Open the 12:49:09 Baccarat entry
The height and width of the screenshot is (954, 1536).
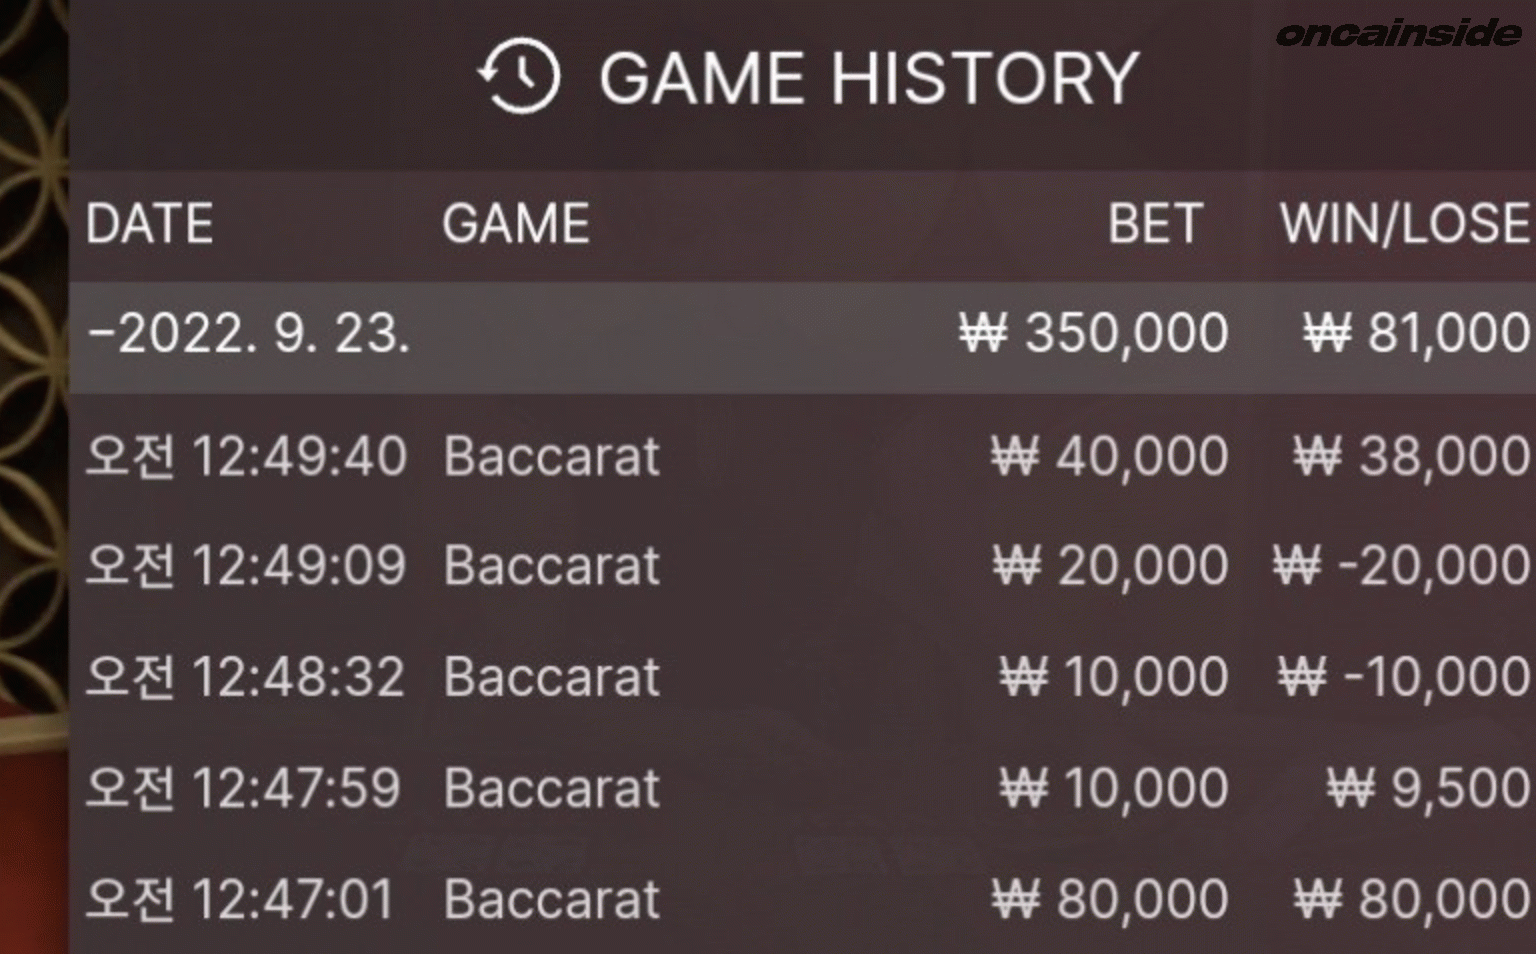pyautogui.click(x=551, y=566)
